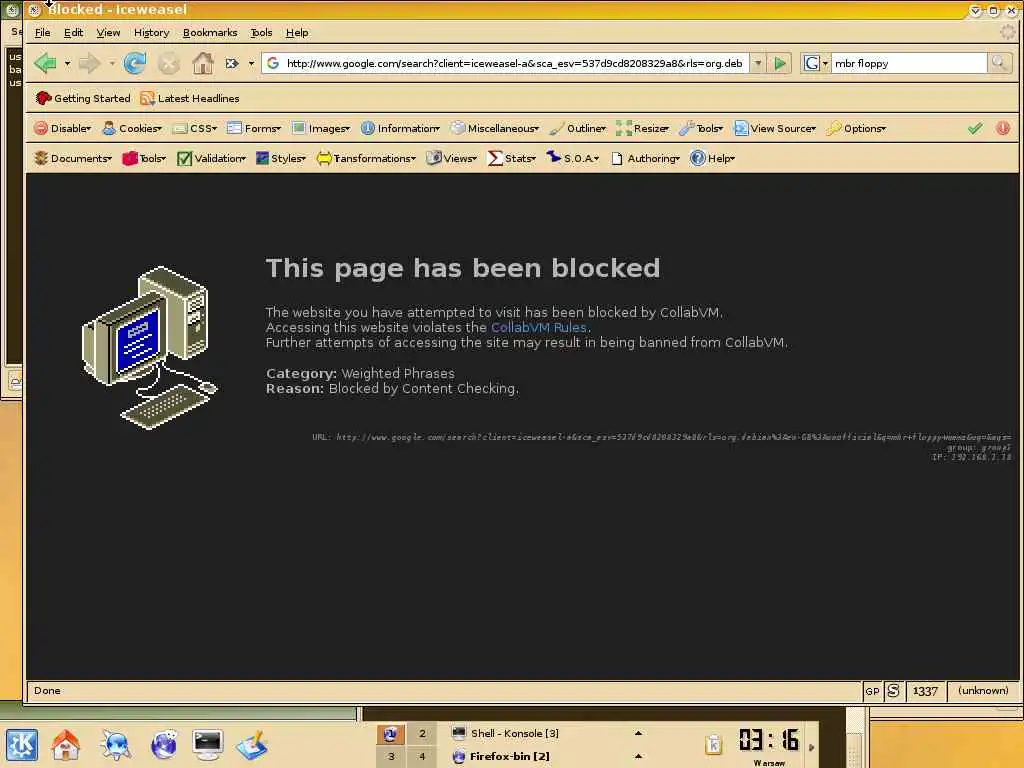Open the KDE K menu
The width and height of the screenshot is (1024, 768).
22,745
